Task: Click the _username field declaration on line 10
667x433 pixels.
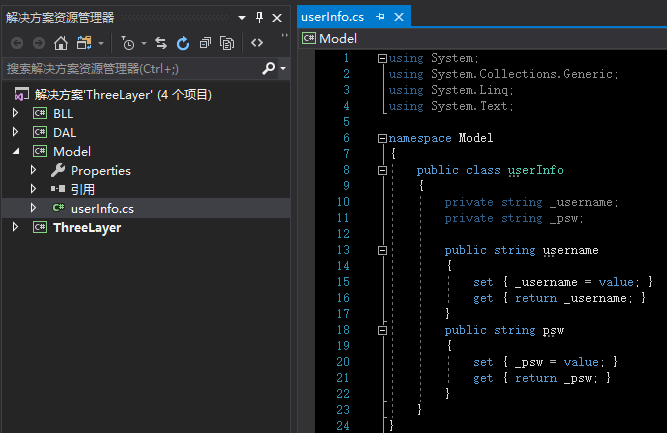Action: click(x=581, y=202)
